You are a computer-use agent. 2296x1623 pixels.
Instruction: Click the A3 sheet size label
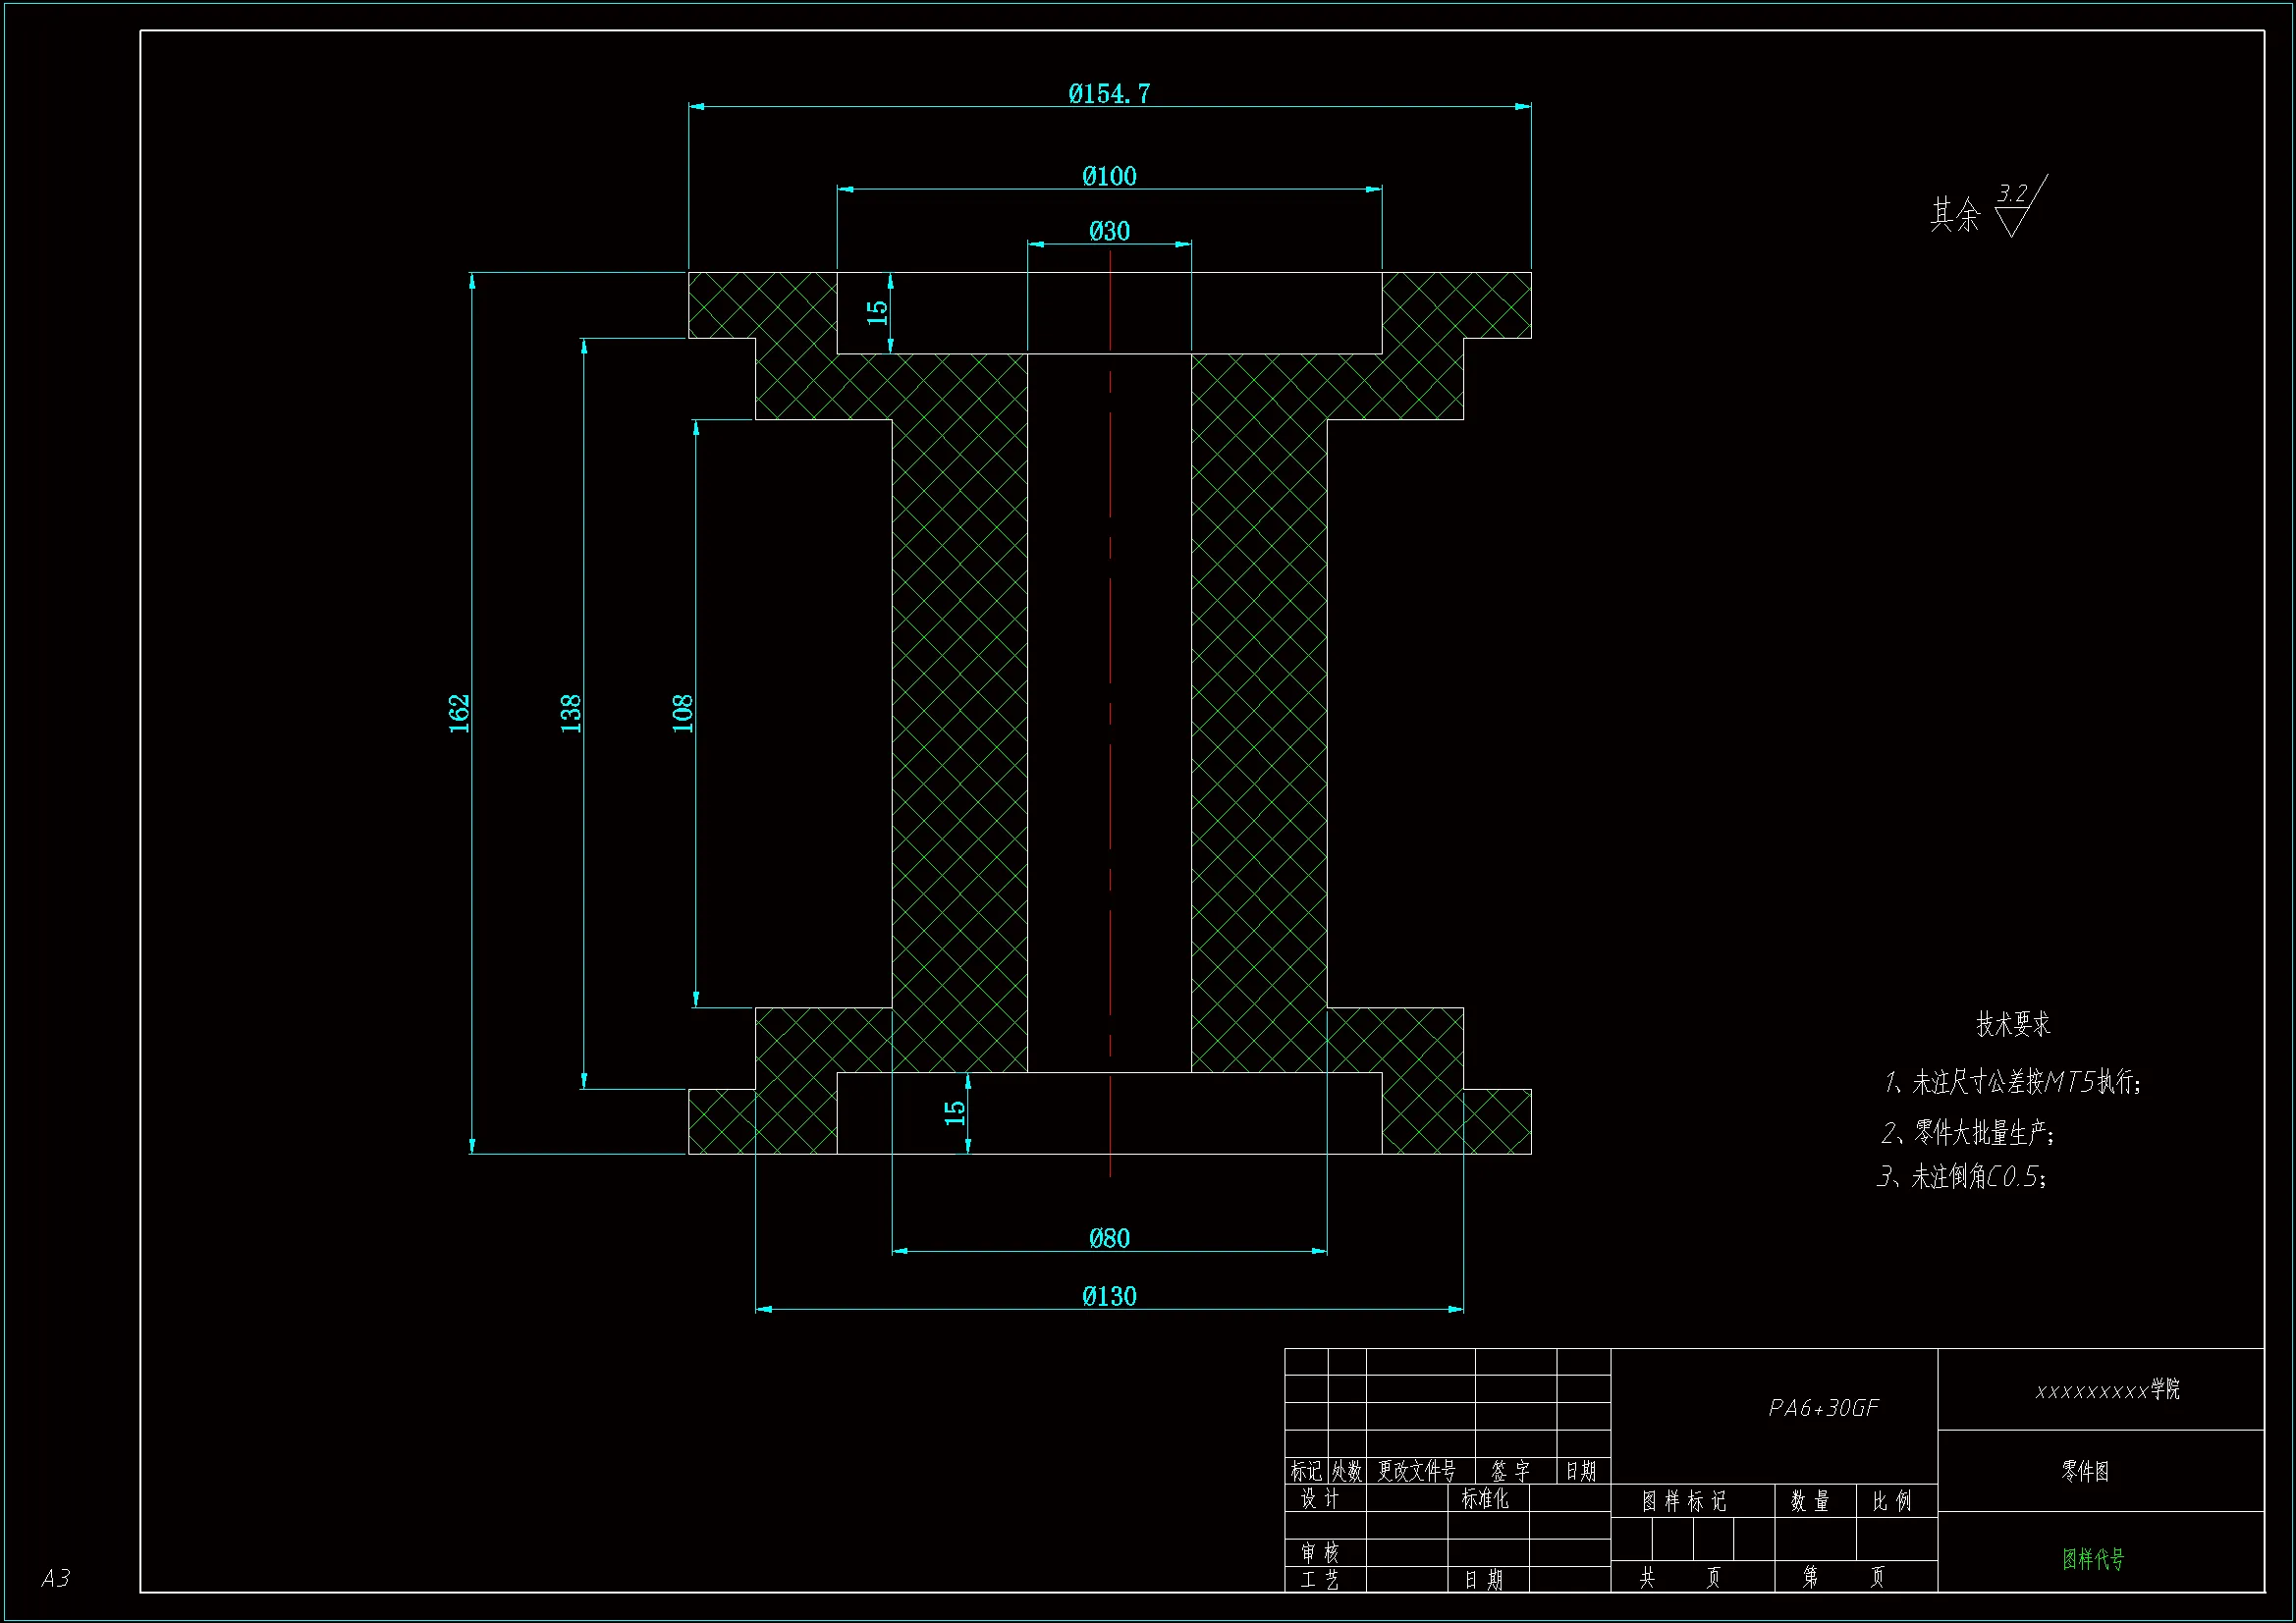click(56, 1578)
